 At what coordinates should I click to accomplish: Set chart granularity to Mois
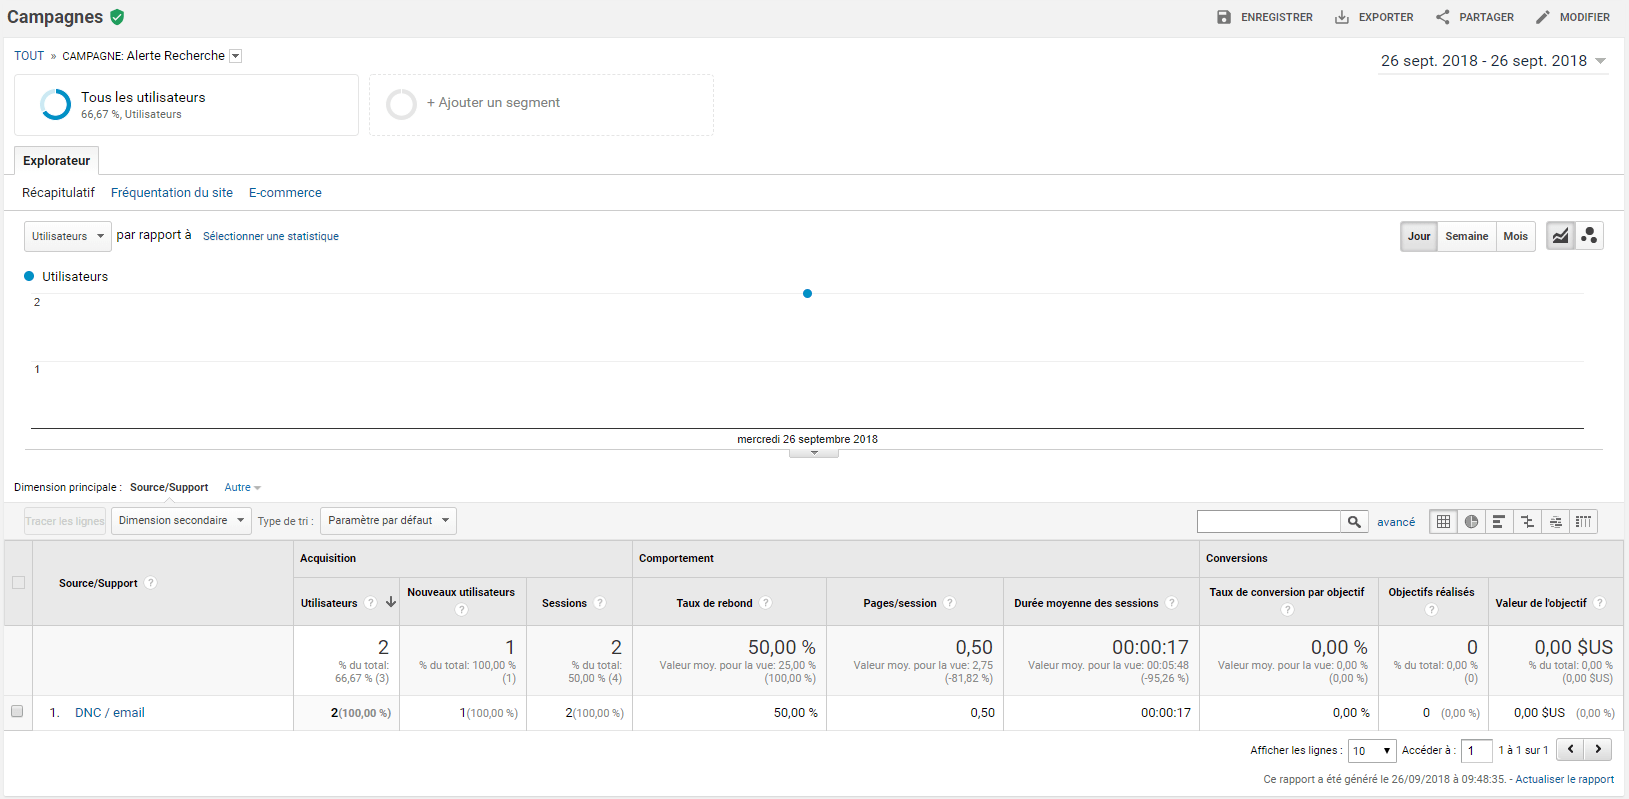pos(1516,236)
